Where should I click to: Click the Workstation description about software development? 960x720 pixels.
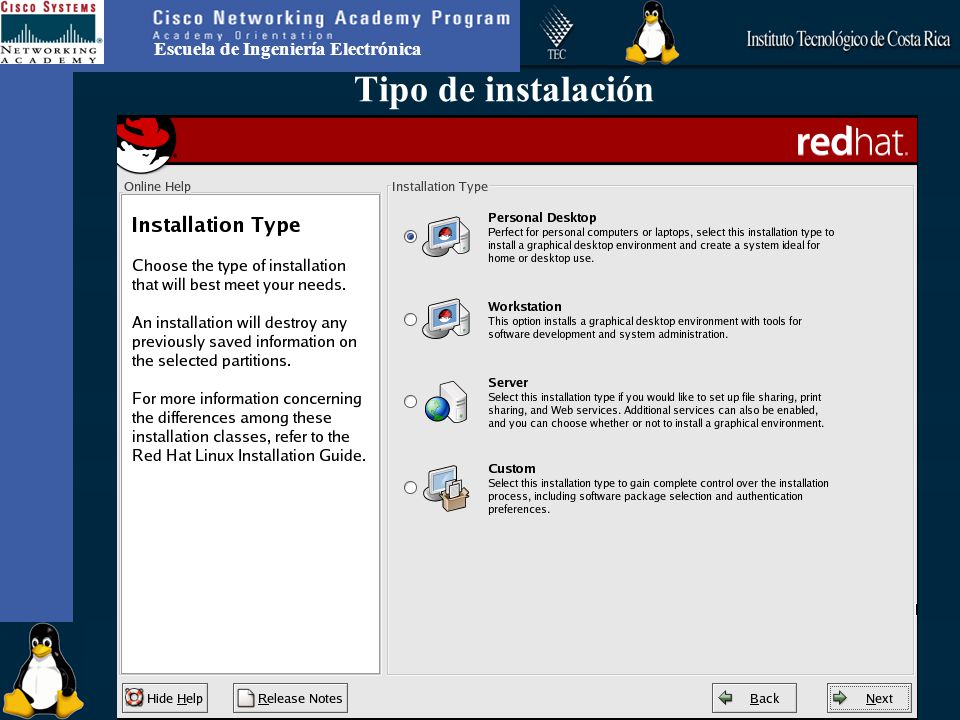coord(645,328)
